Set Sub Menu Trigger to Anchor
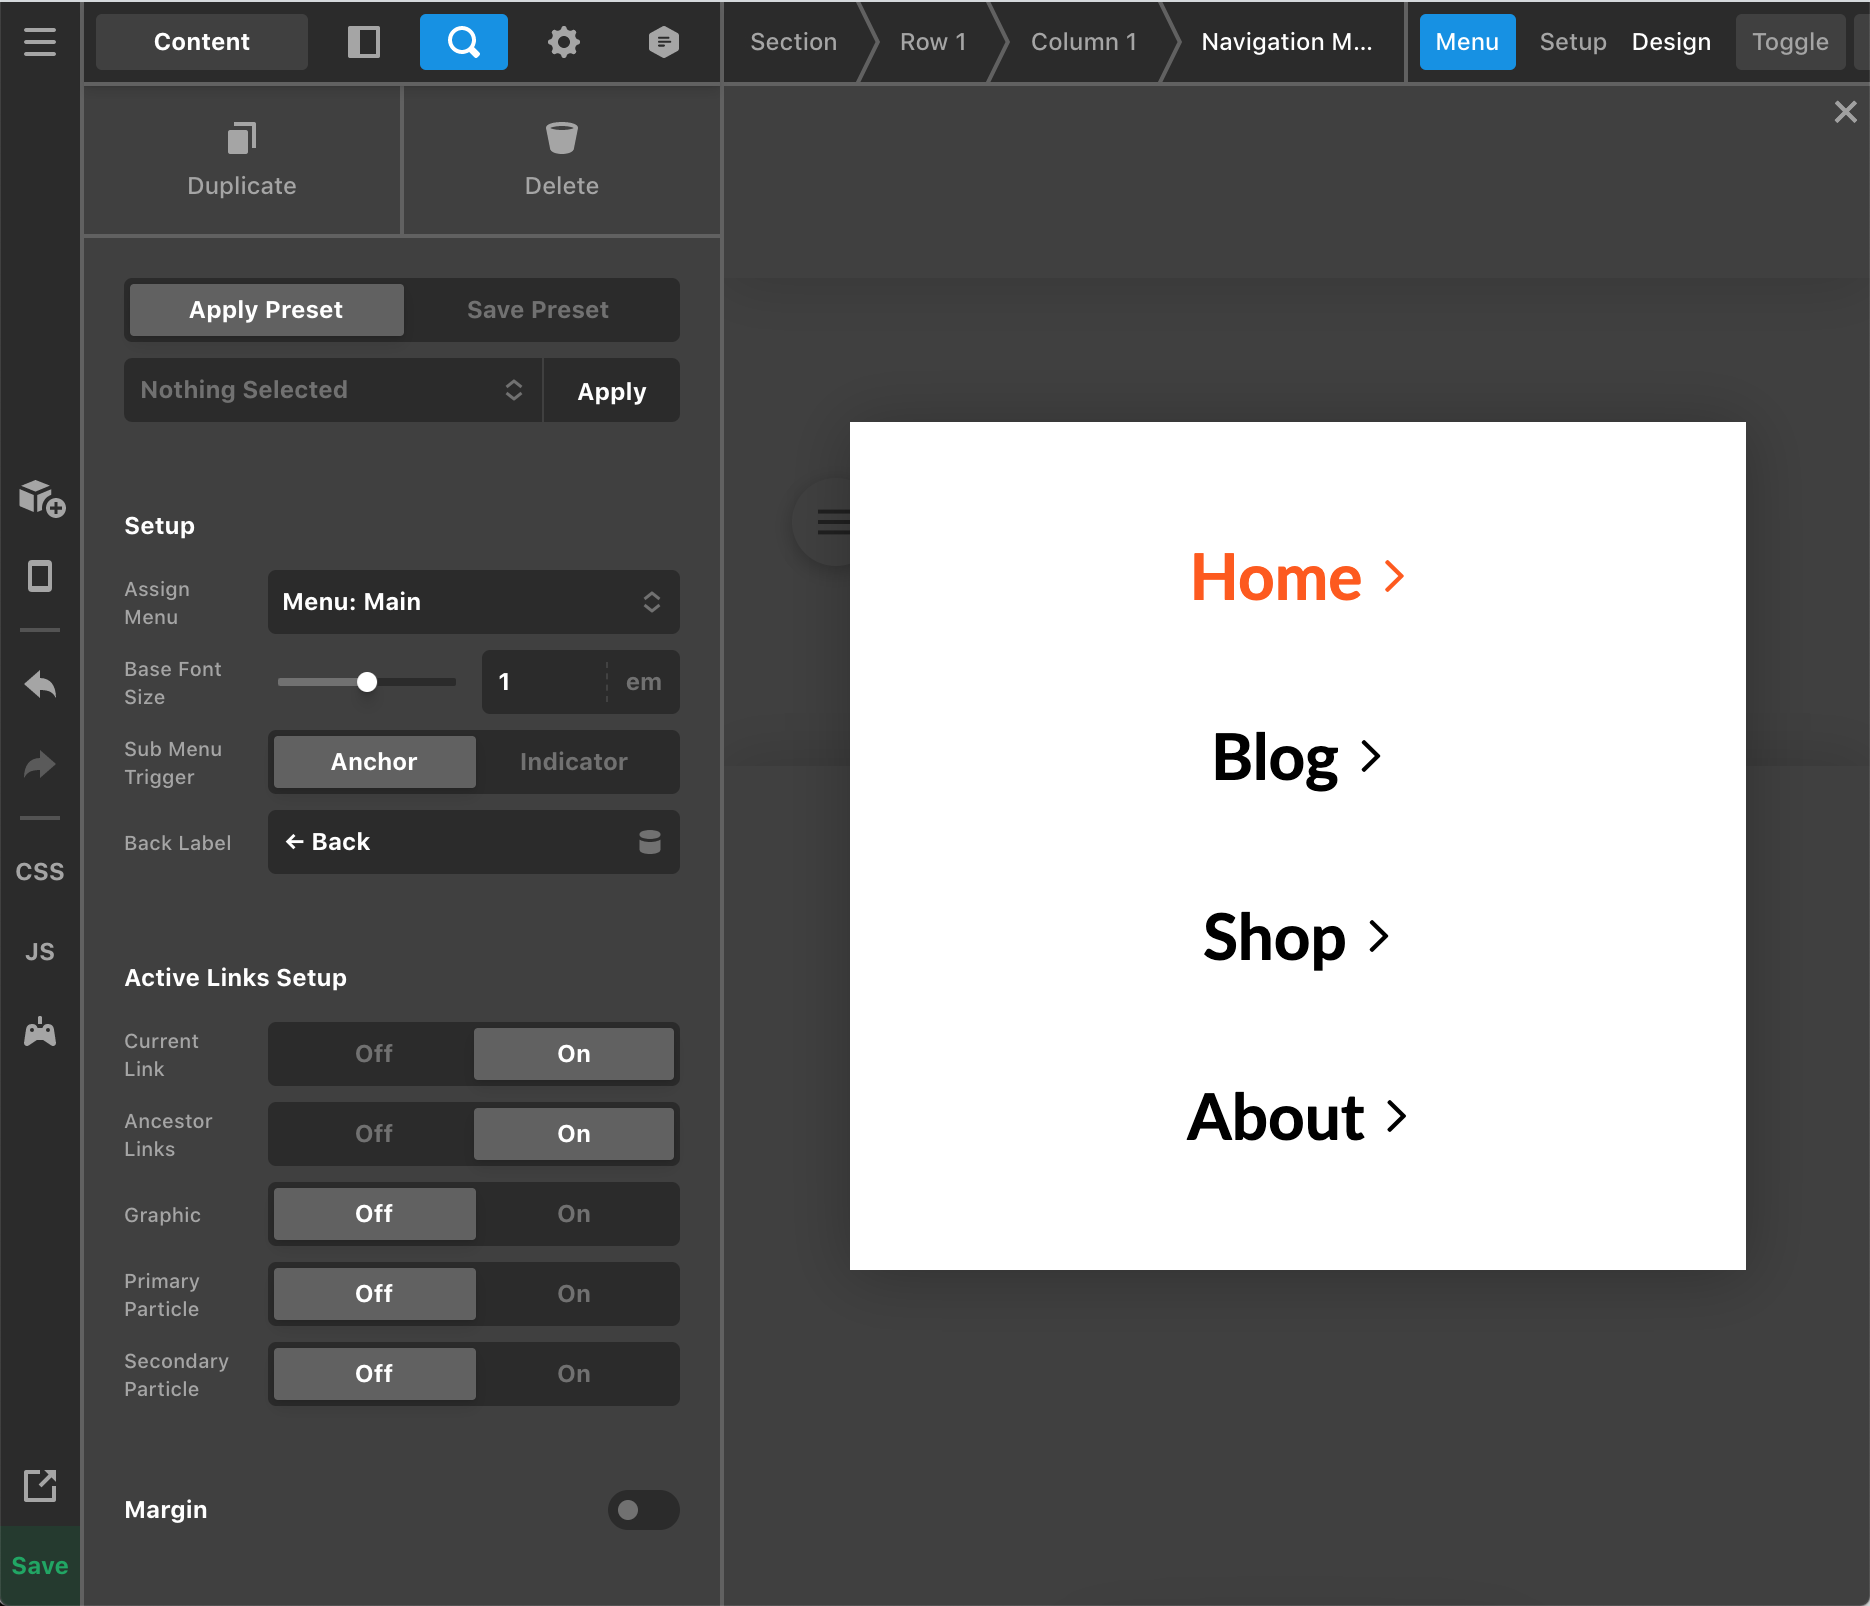The height and width of the screenshot is (1606, 1870). (x=374, y=762)
